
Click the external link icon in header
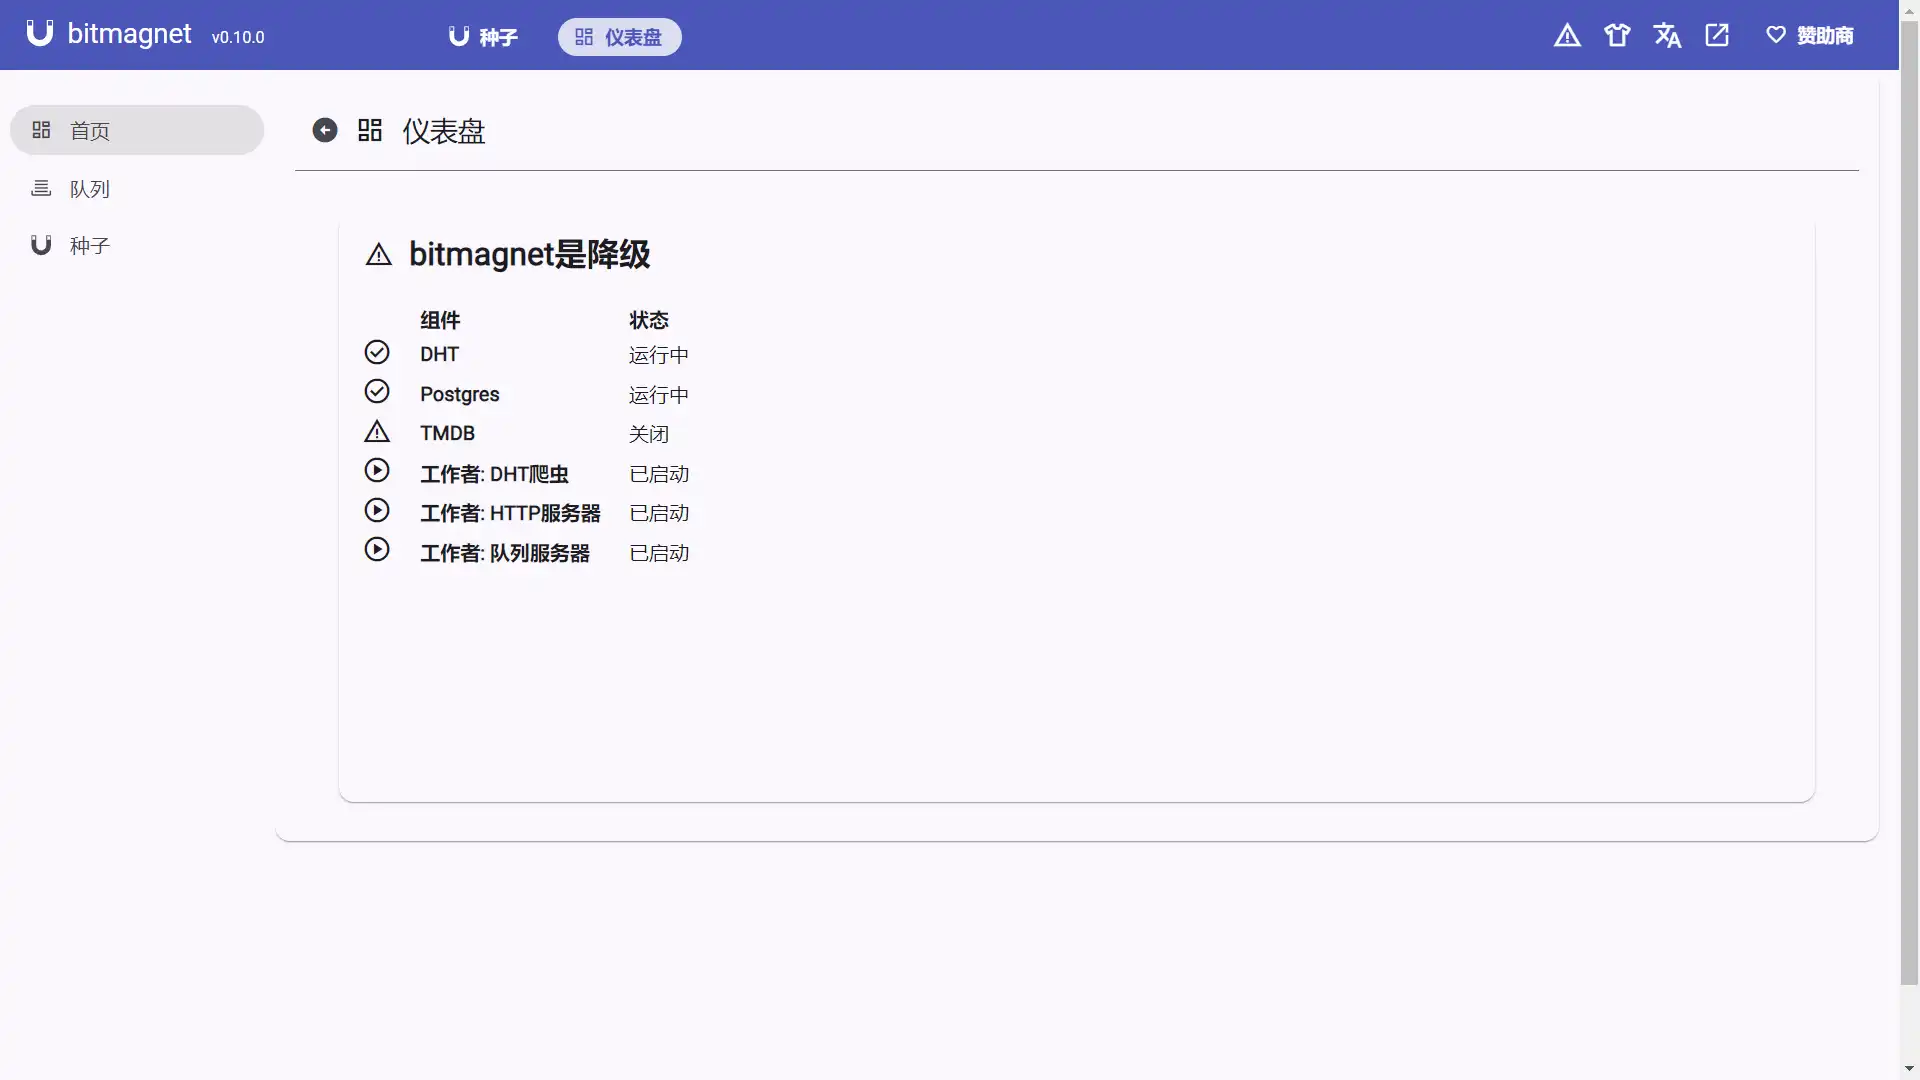pos(1717,36)
